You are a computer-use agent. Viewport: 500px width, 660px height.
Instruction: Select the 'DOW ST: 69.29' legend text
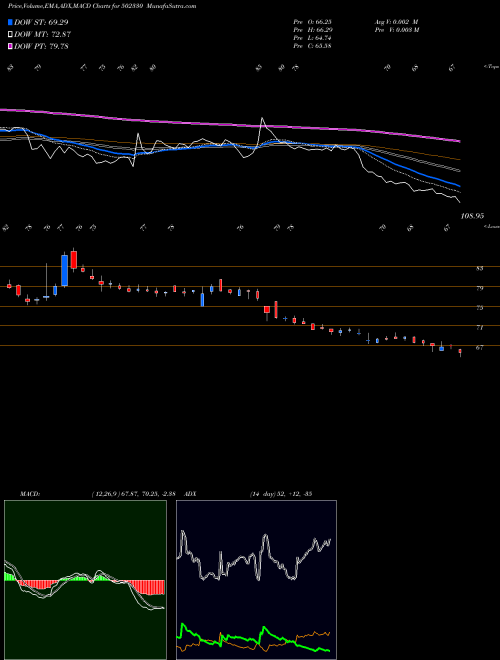[41, 22]
